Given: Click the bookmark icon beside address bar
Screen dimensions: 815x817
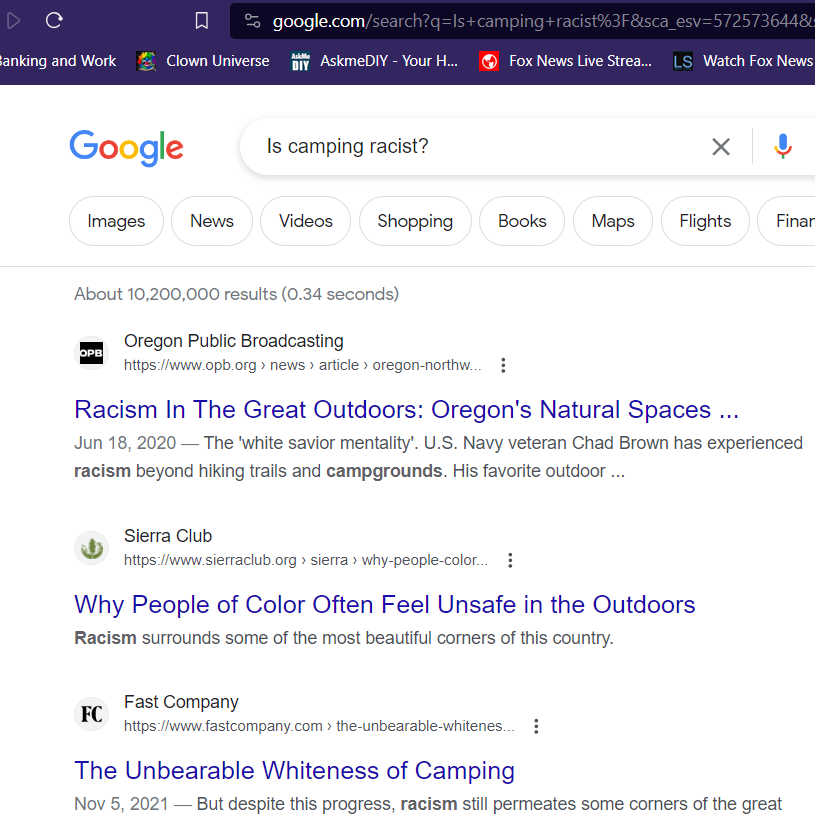Looking at the screenshot, I should pos(202,20).
